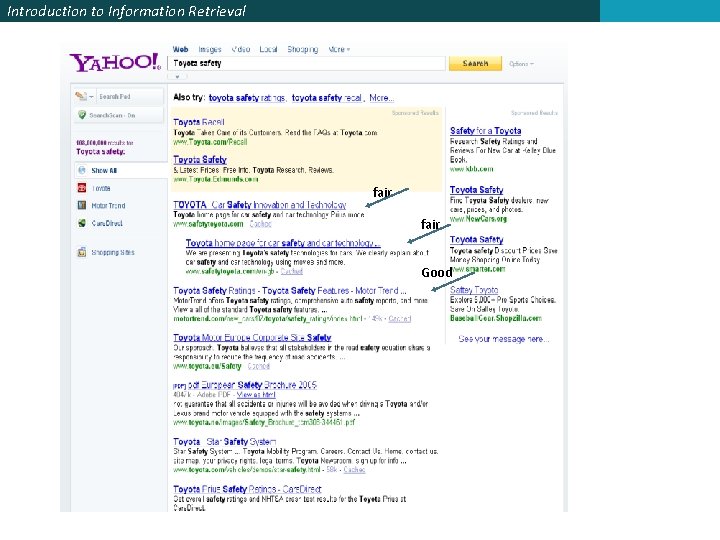Open the toyota safety recall suggestion

click(327, 98)
